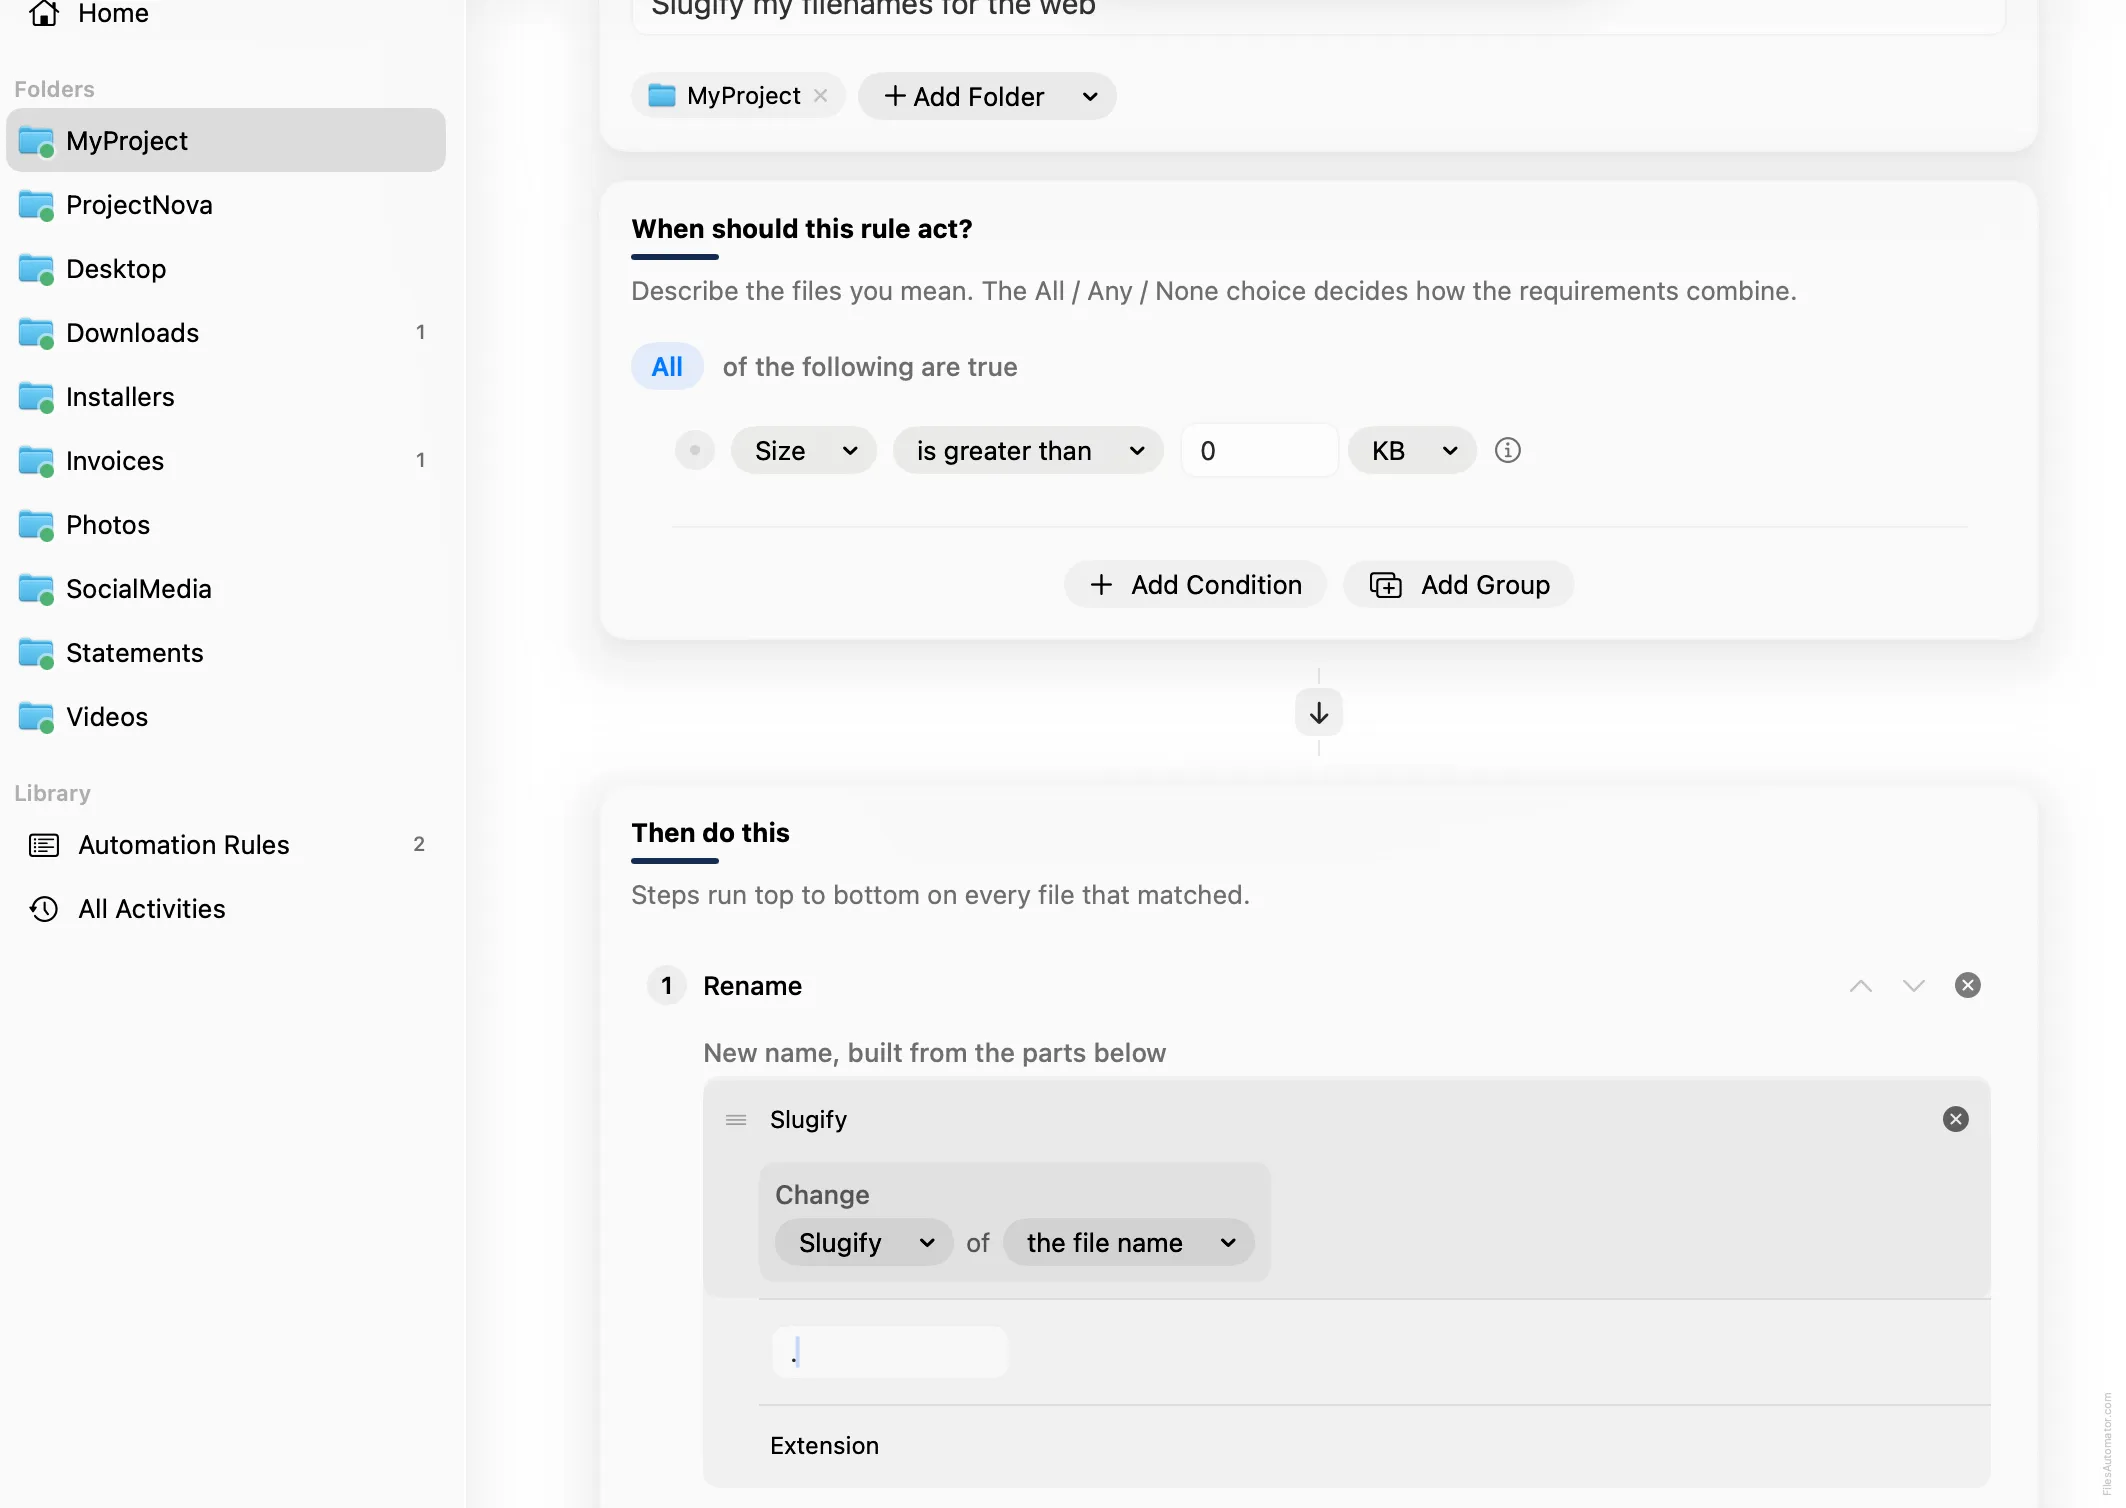This screenshot has width=2126, height=1508.
Task: Open the Slugify change type dropdown
Action: click(x=864, y=1242)
